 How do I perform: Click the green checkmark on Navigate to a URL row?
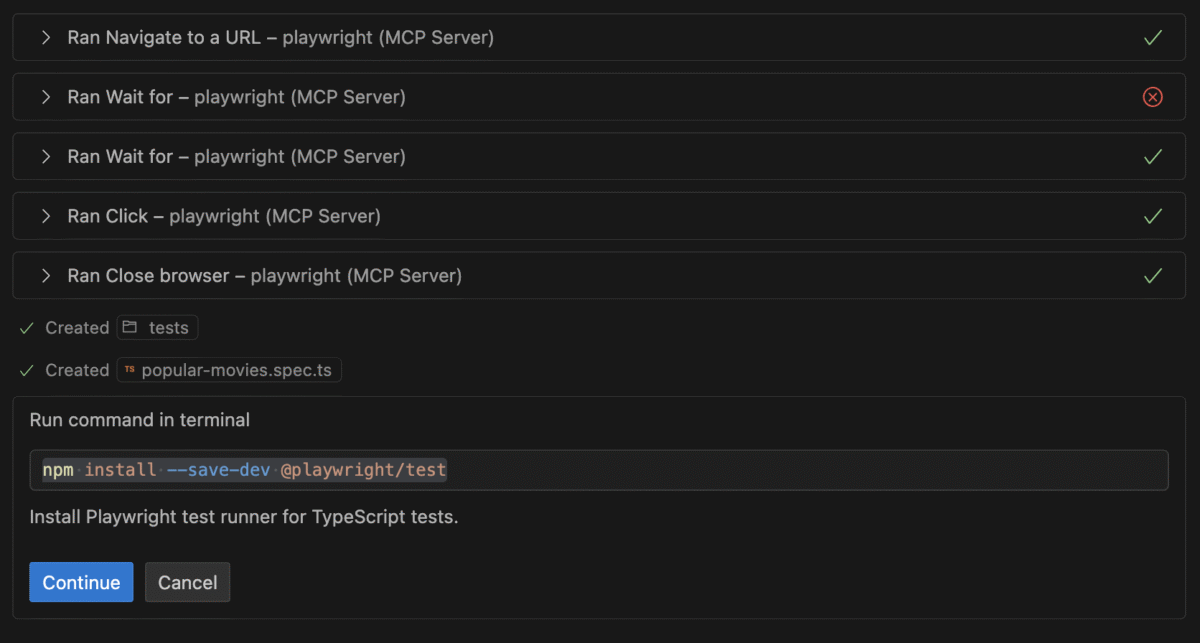[x=1153, y=38]
